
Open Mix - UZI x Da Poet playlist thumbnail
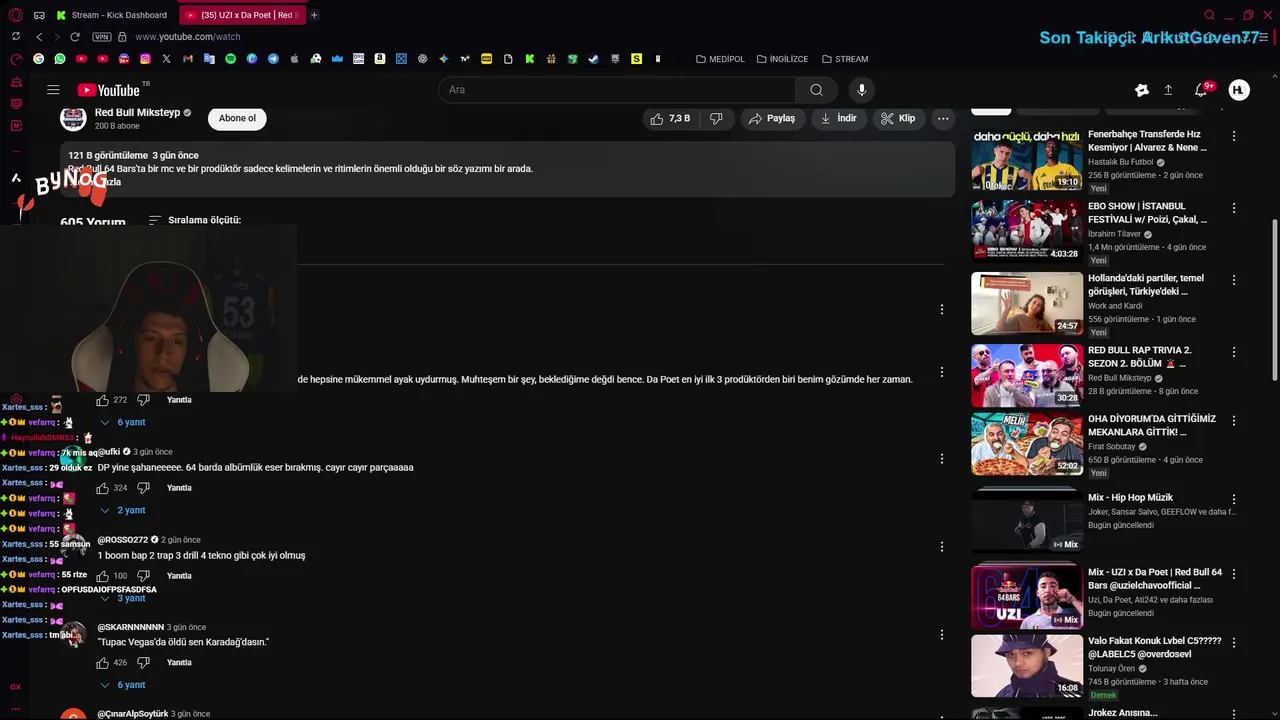pos(1026,597)
